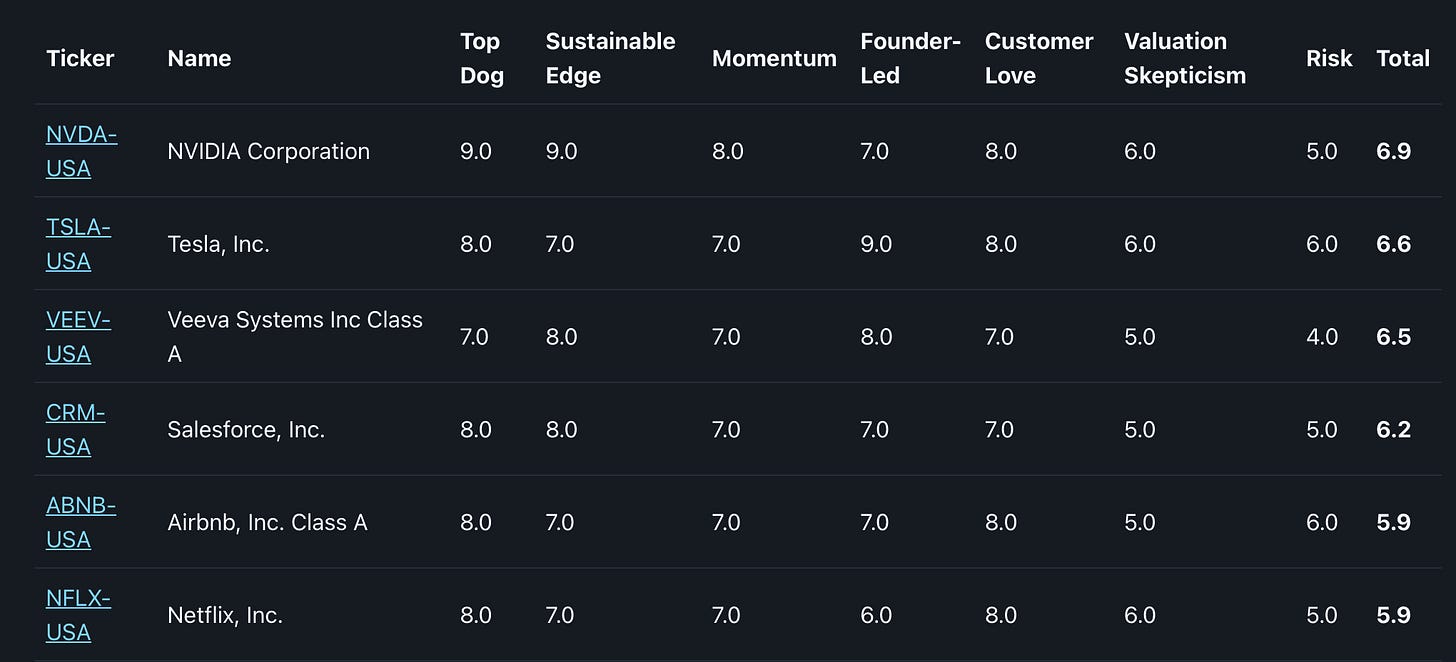Follow the VEEV-USA ticker link

coord(78,337)
